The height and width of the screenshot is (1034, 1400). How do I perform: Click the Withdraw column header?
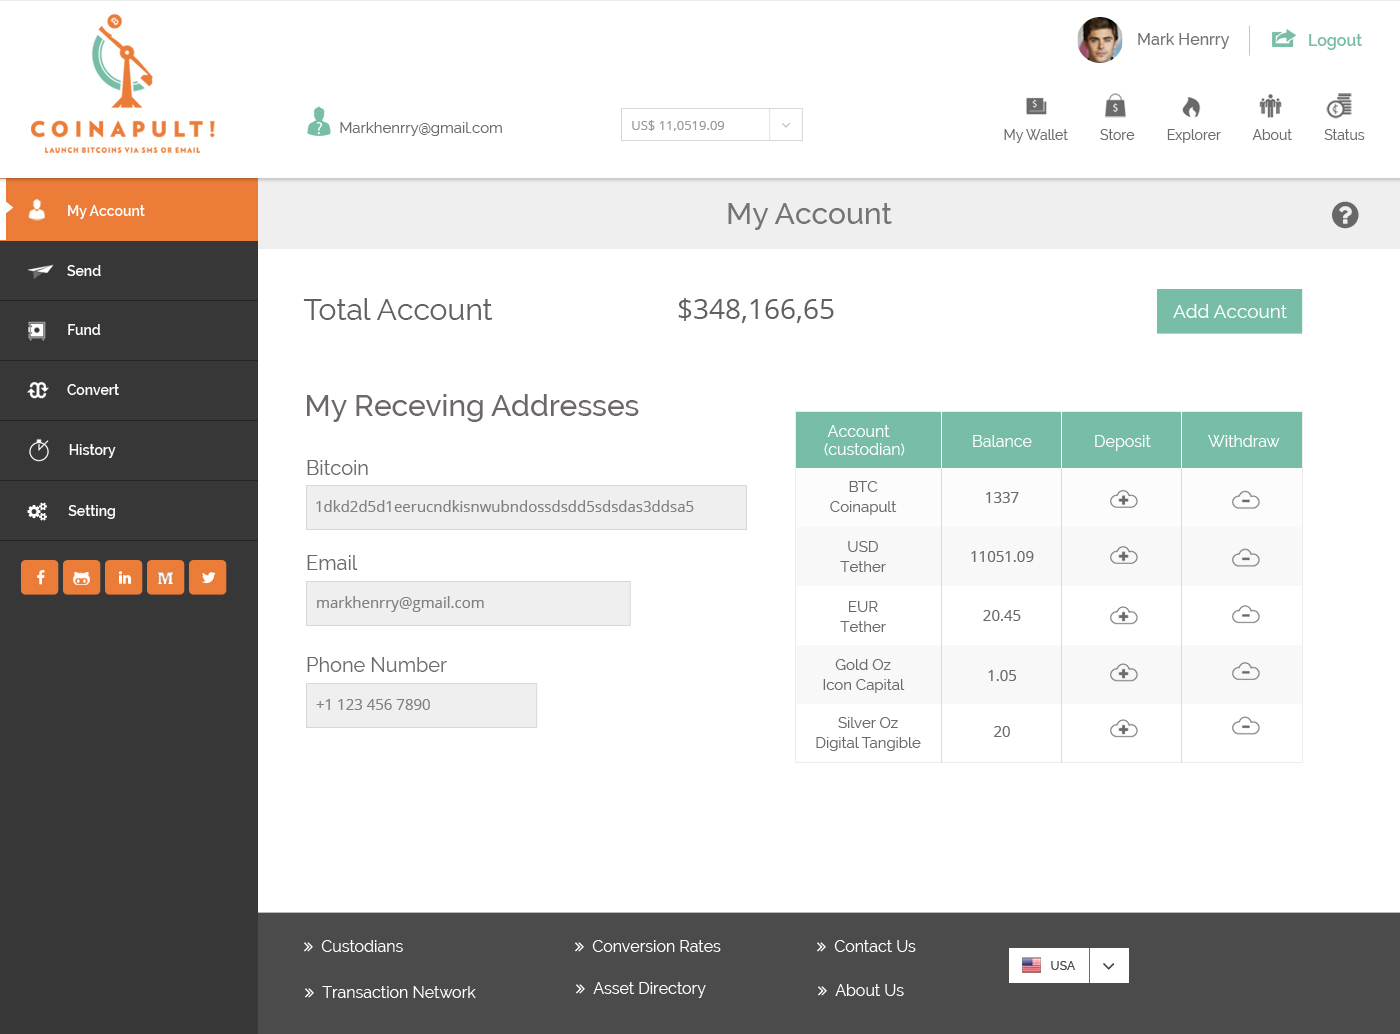point(1243,440)
